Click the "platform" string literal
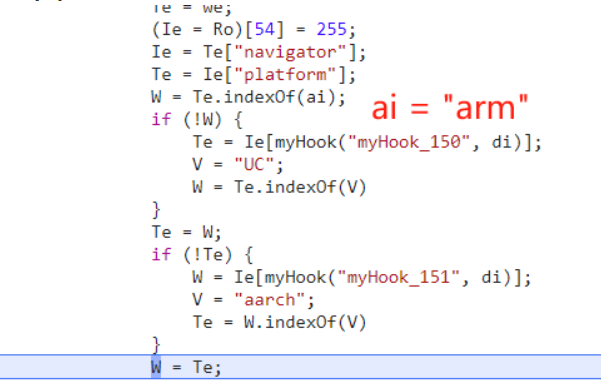 coord(286,75)
